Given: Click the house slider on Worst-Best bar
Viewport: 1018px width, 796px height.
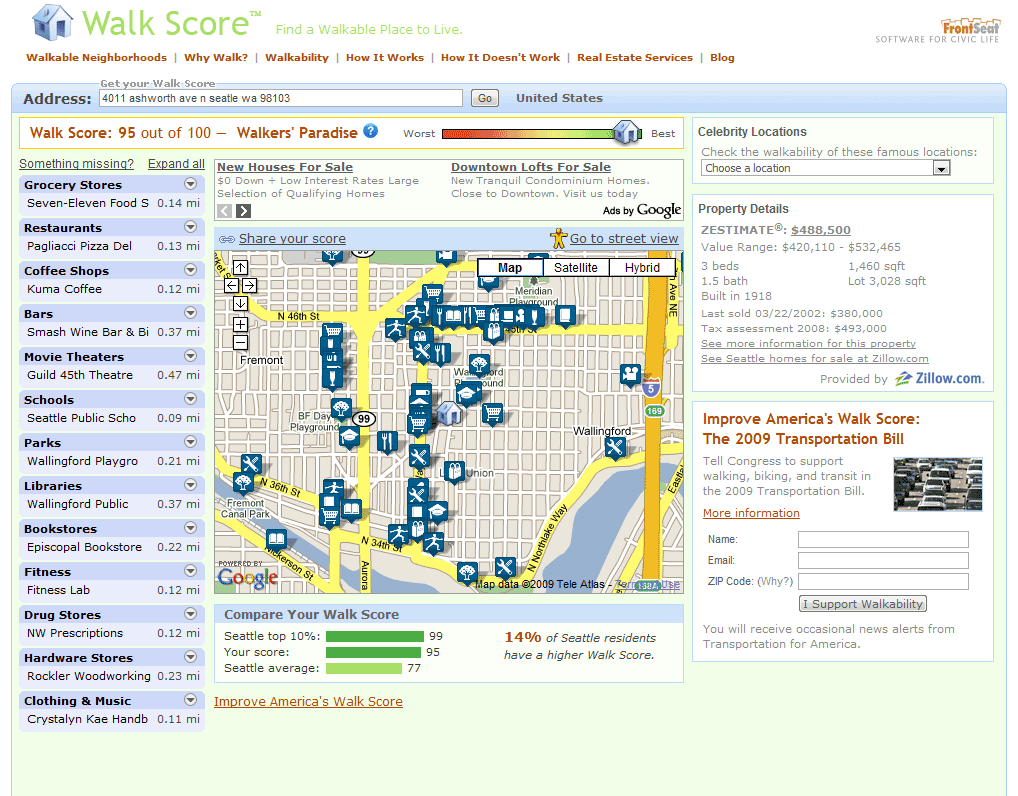Looking at the screenshot, I should pyautogui.click(x=627, y=132).
